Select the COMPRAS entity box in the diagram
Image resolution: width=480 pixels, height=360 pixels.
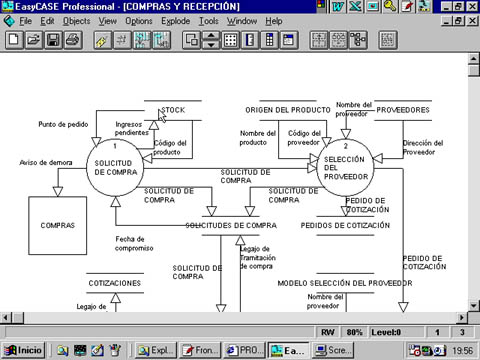click(58, 226)
